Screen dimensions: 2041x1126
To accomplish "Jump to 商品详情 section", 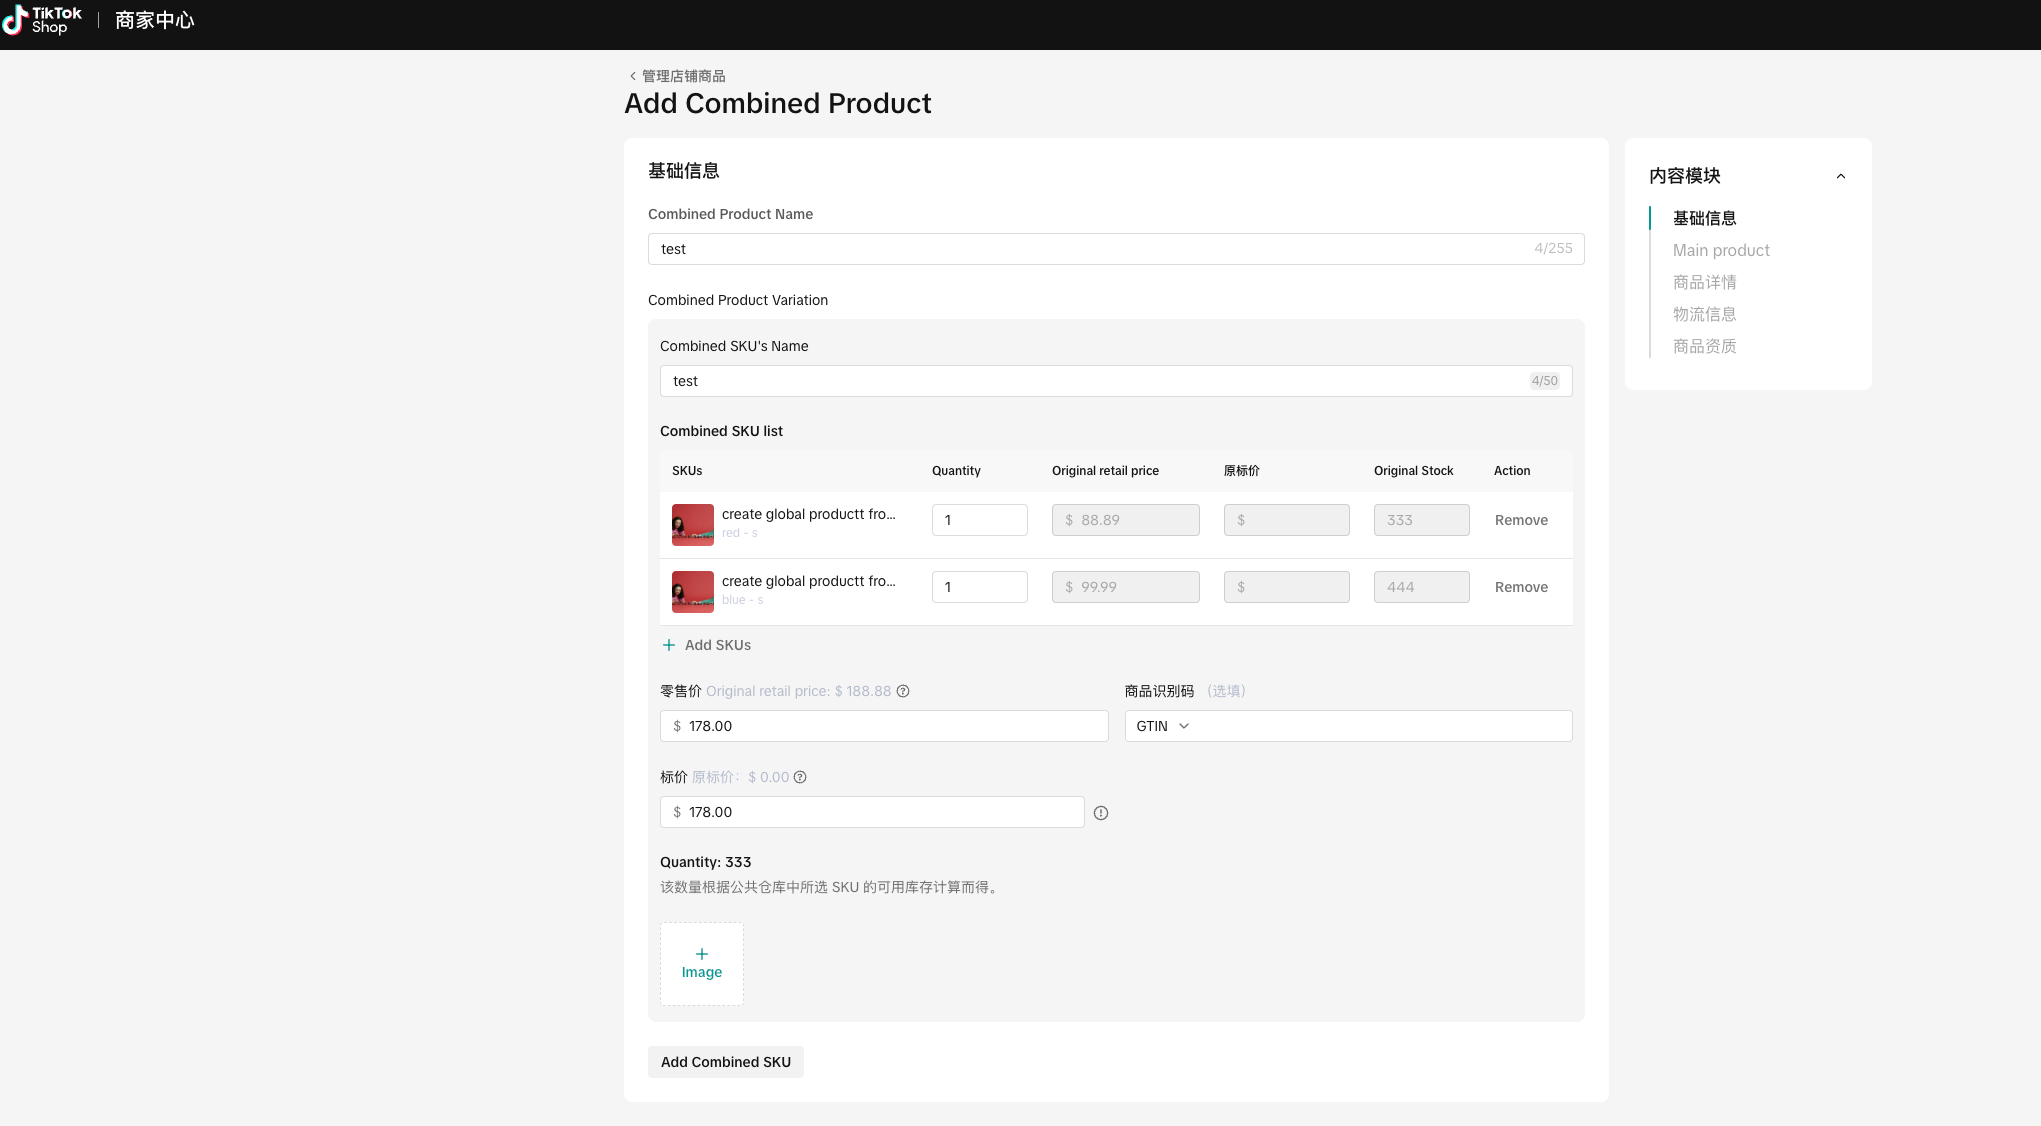I will pos(1704,282).
